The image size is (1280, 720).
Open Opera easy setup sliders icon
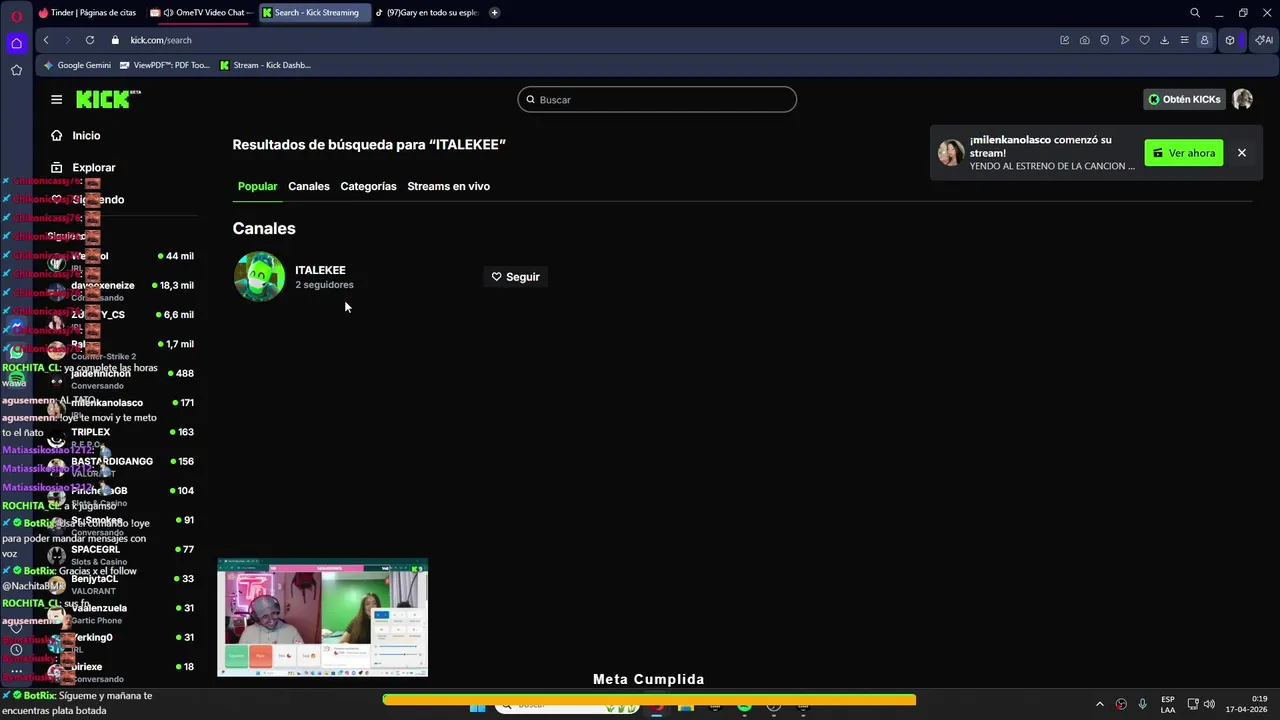[x=1185, y=40]
